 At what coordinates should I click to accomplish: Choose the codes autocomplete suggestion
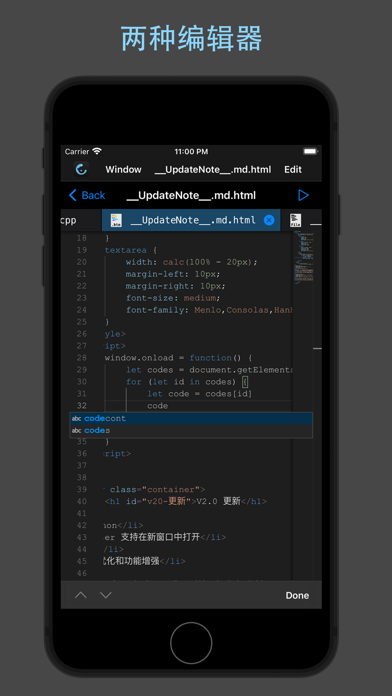pyautogui.click(x=191, y=431)
